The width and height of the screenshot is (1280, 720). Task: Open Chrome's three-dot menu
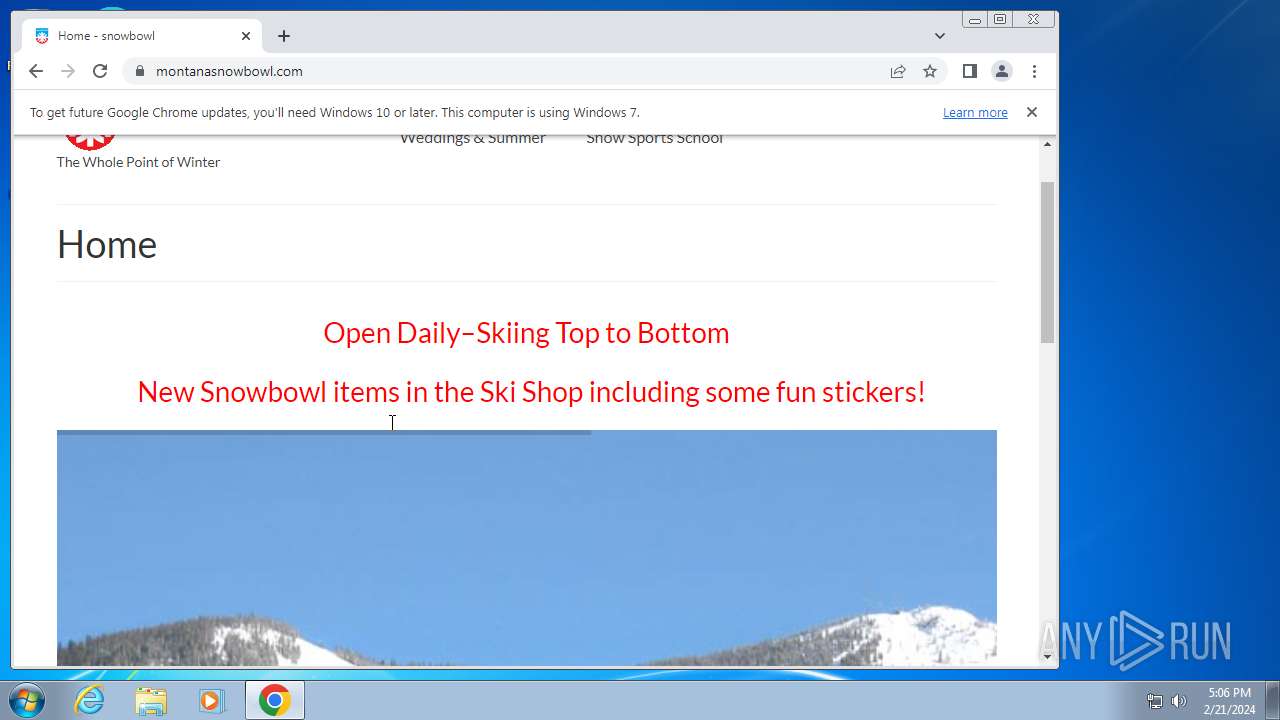tap(1034, 71)
